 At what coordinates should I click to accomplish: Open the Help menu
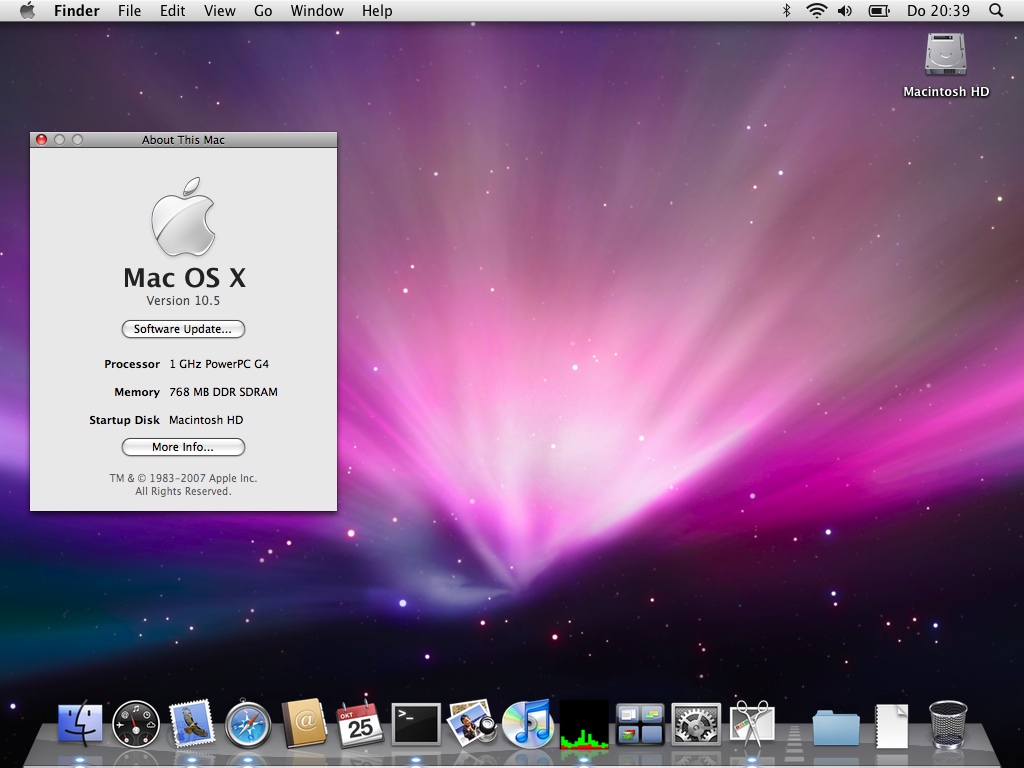point(377,10)
